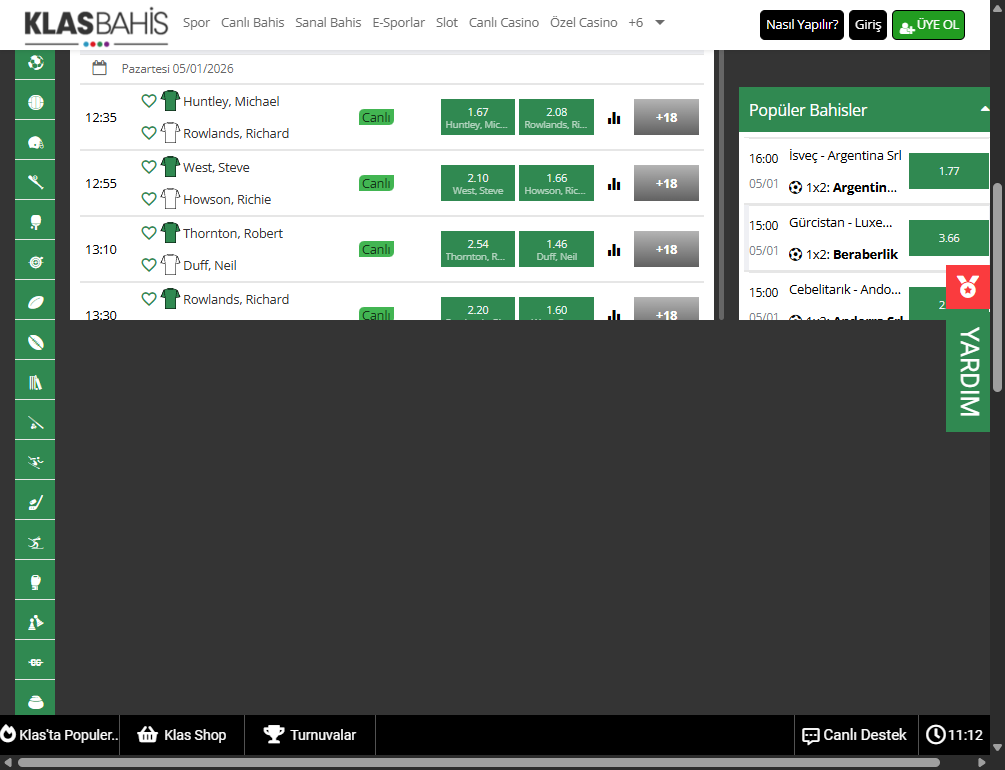Open the ice hockey stick and puck icon
Screen dimensions: 1005x770
click(35, 503)
